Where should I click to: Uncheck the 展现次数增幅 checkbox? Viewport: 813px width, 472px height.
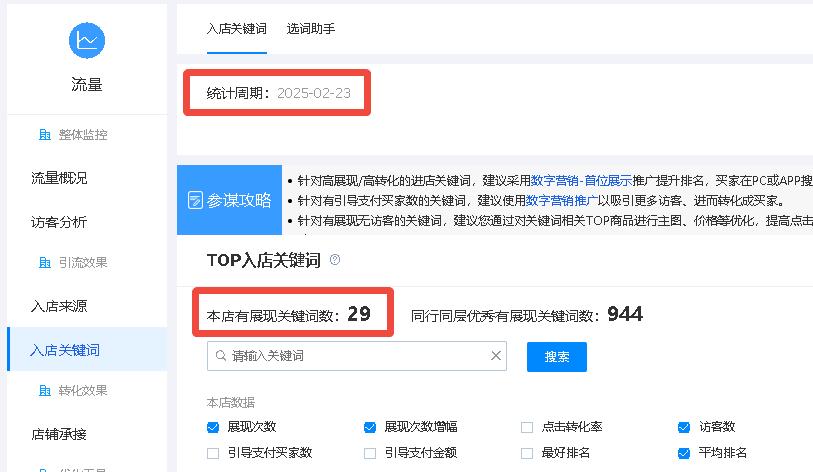[x=370, y=427]
